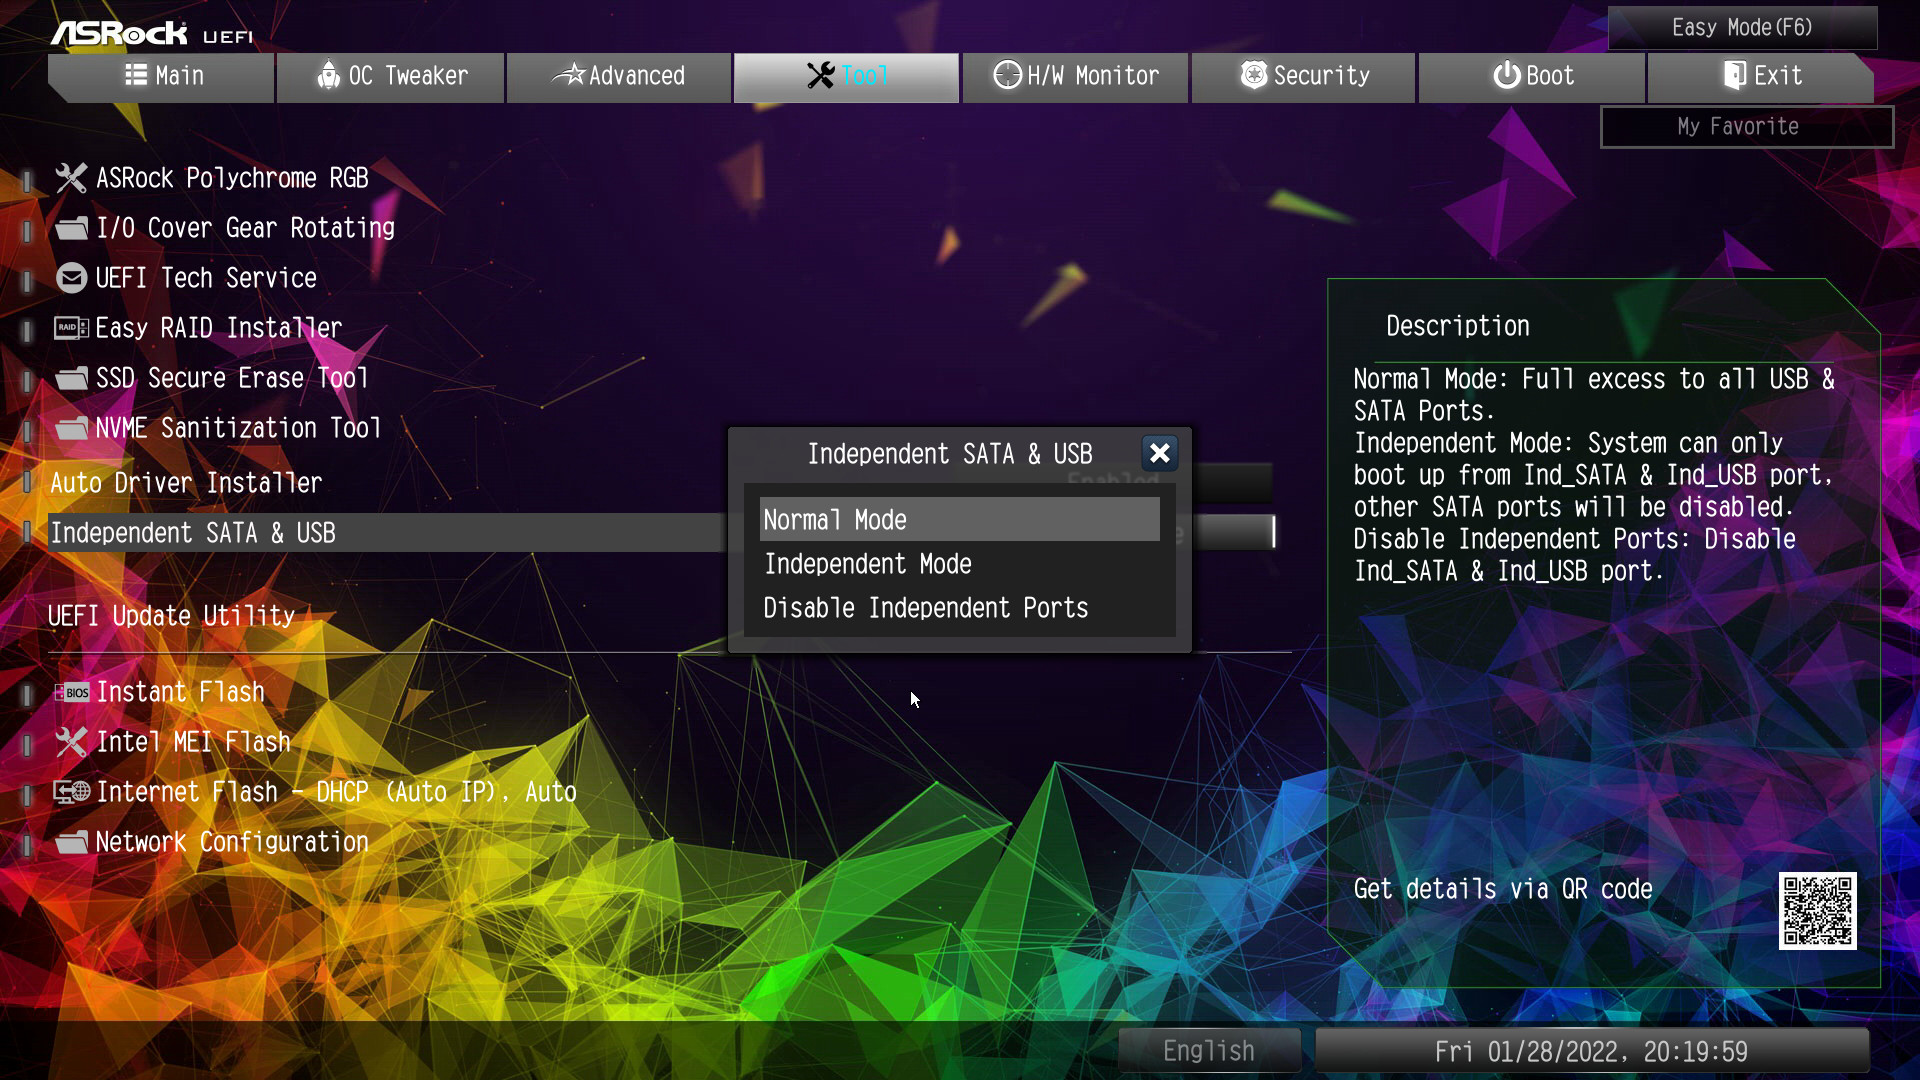
Task: Close the Independent SATA USB dialog
Action: (x=1159, y=452)
